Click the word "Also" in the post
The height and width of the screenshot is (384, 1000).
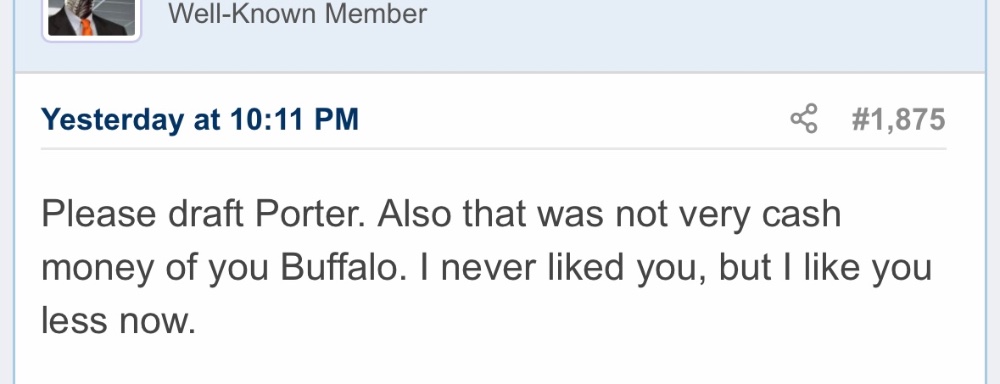coord(414,214)
